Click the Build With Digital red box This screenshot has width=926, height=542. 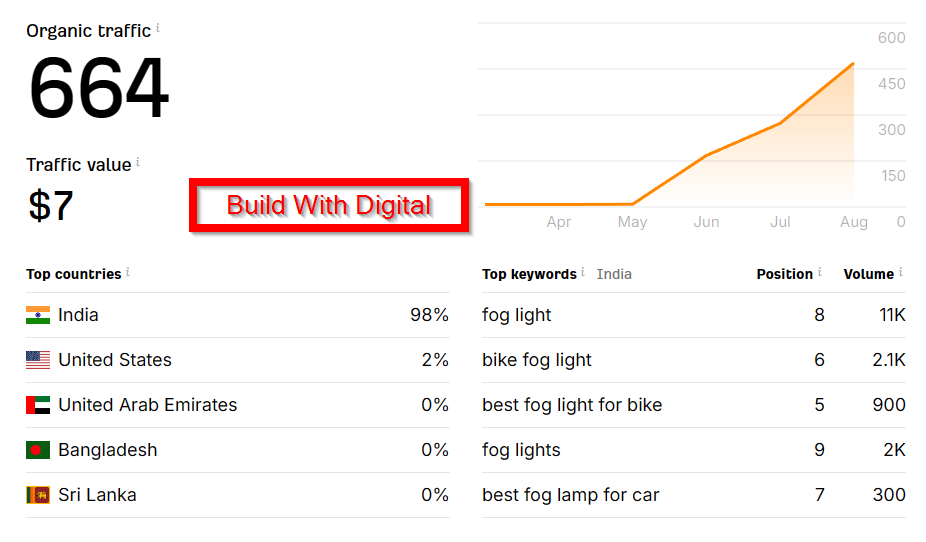coord(329,206)
